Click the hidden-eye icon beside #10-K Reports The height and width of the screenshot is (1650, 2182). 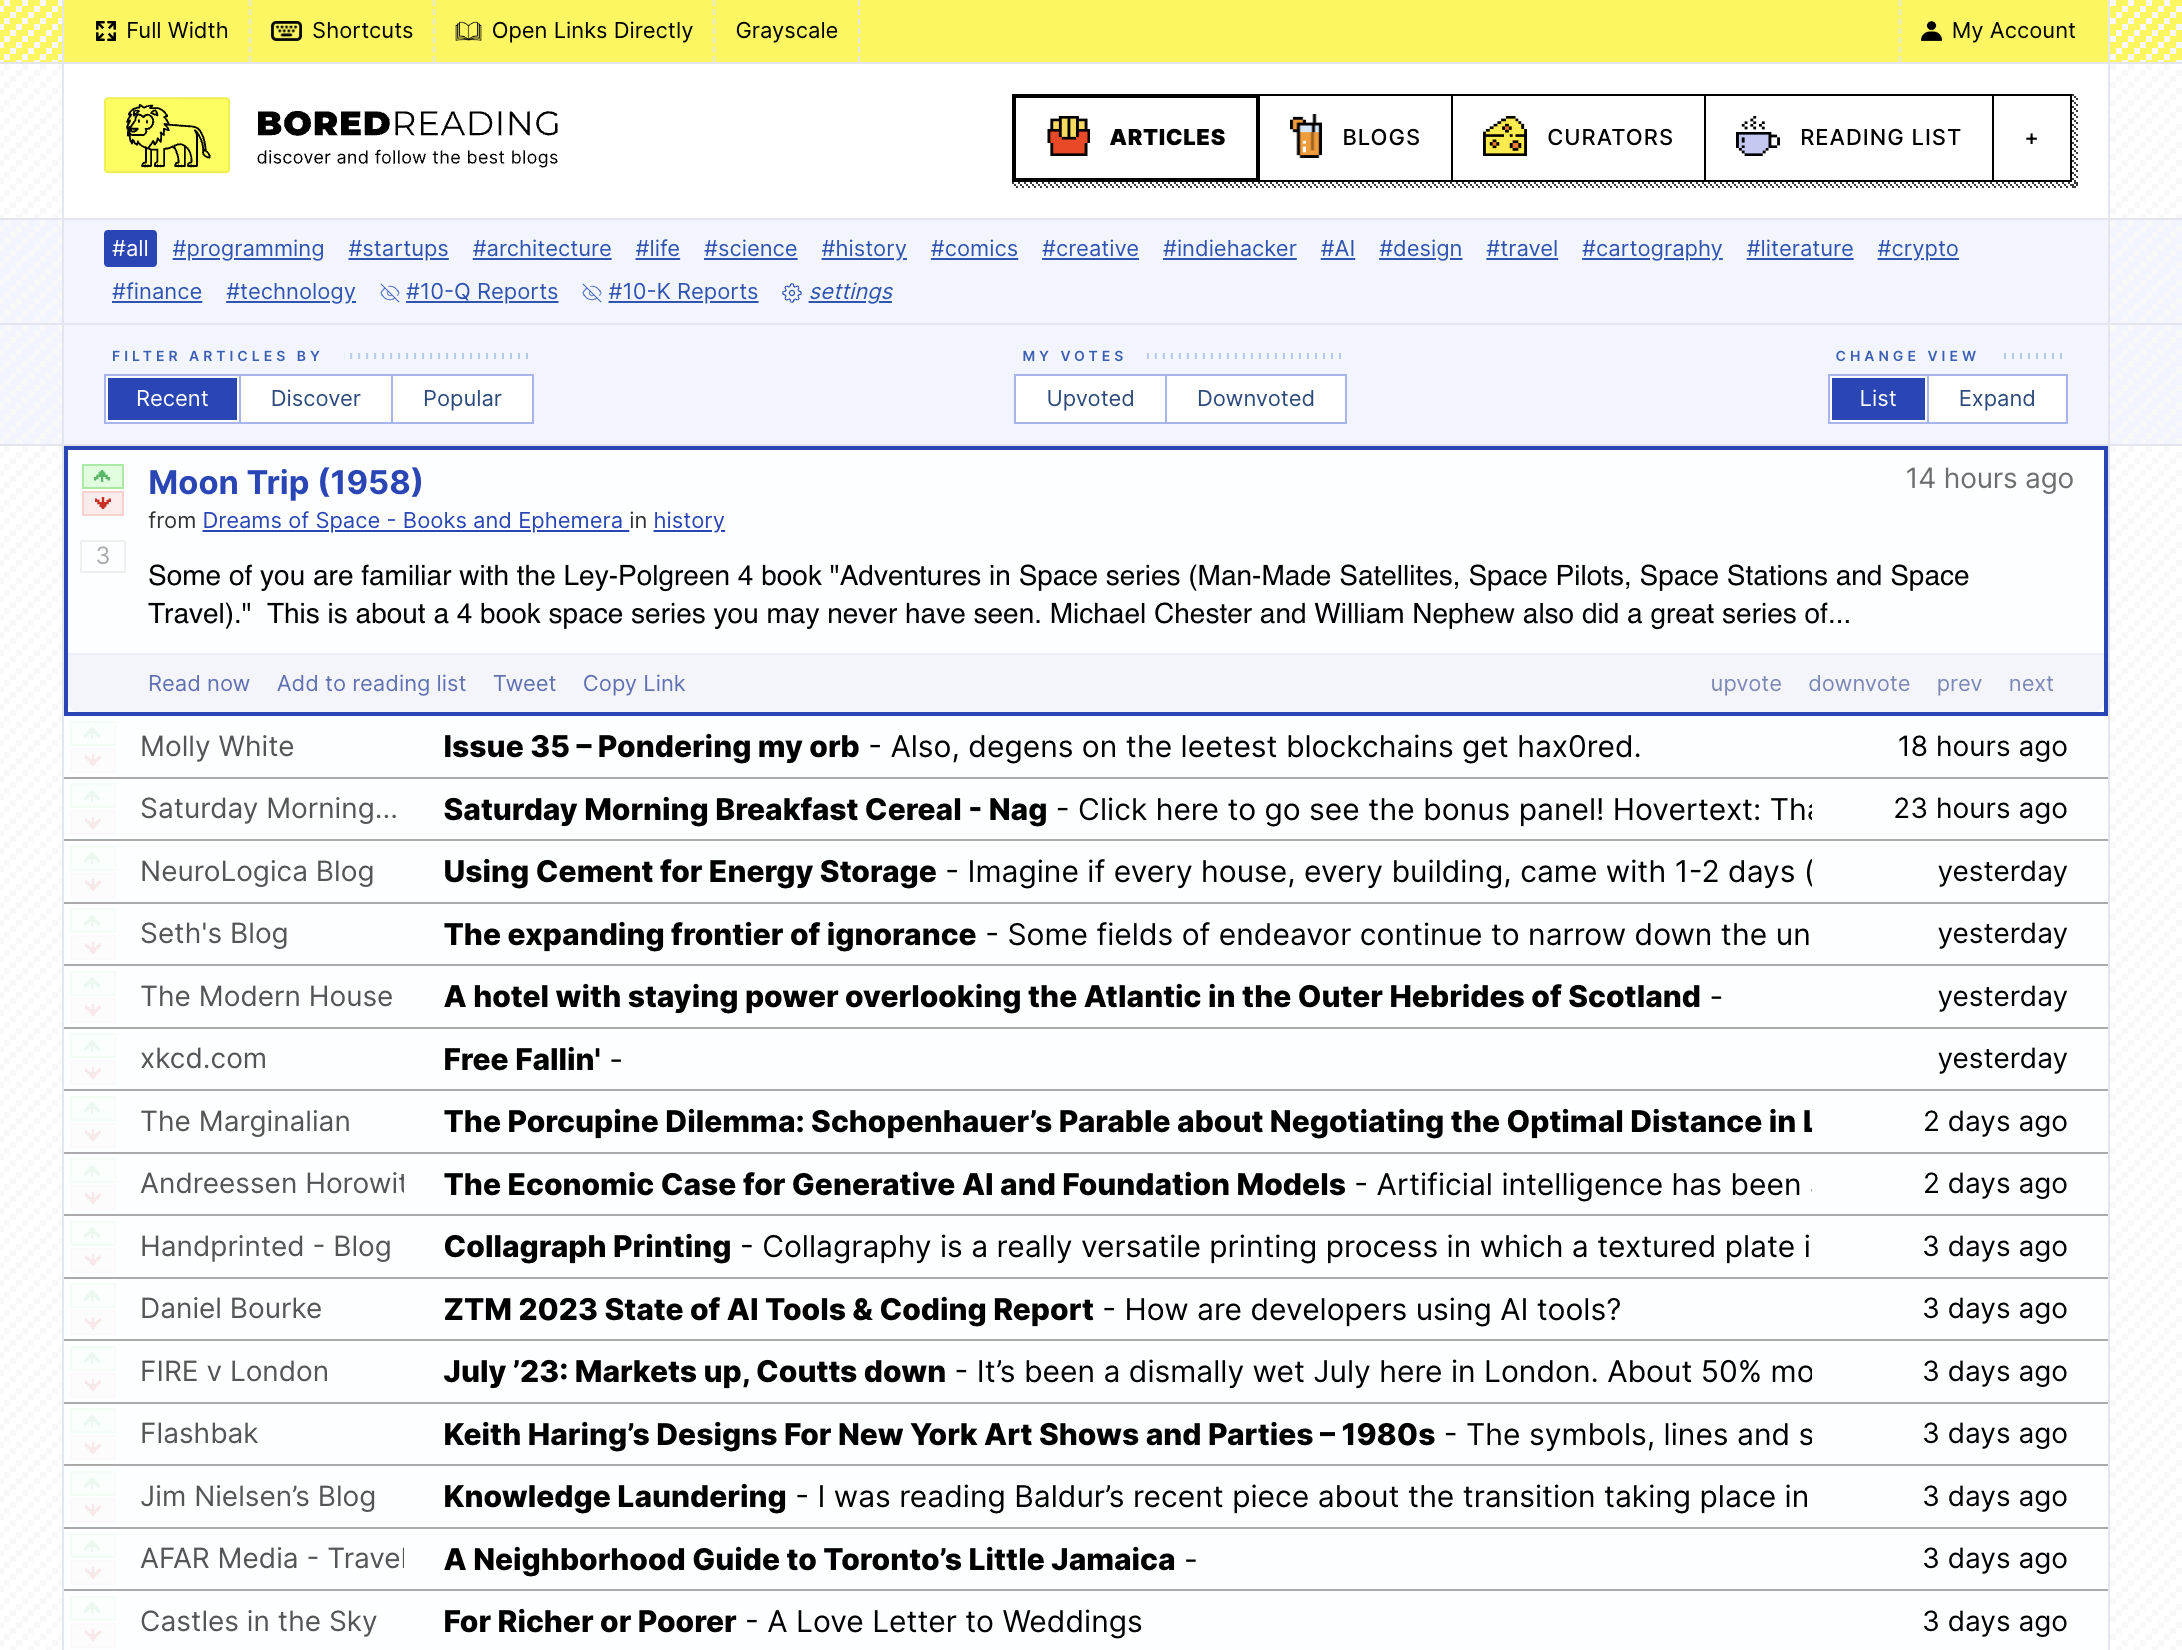592,293
